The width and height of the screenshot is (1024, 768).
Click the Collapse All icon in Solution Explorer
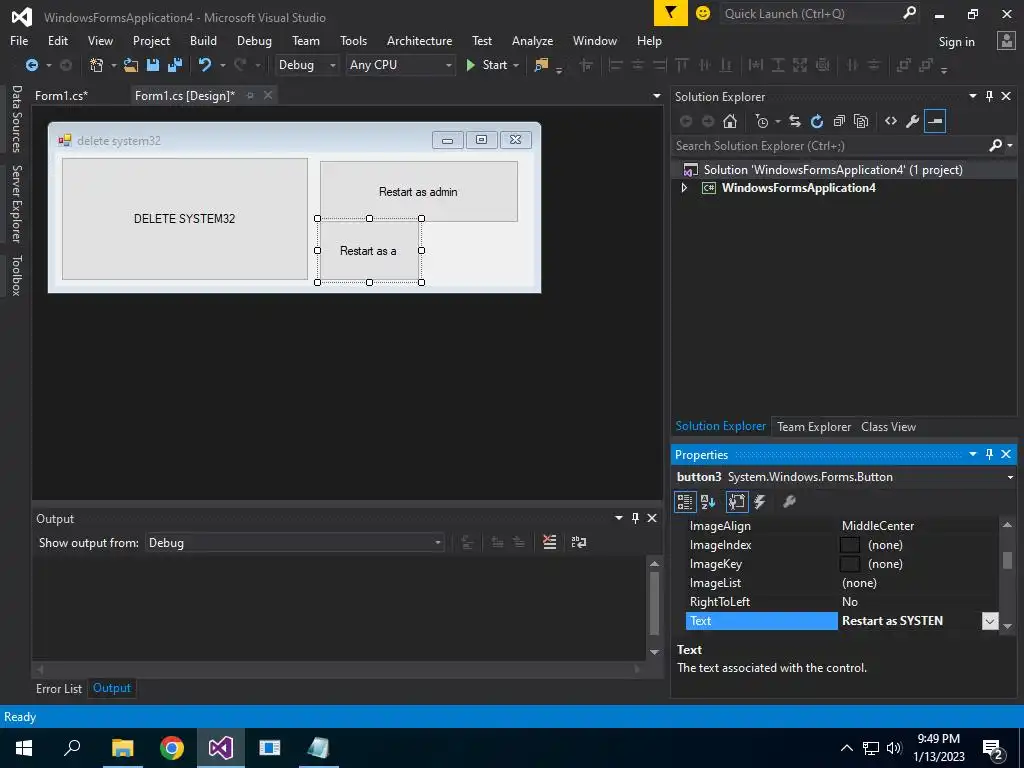[x=839, y=121]
